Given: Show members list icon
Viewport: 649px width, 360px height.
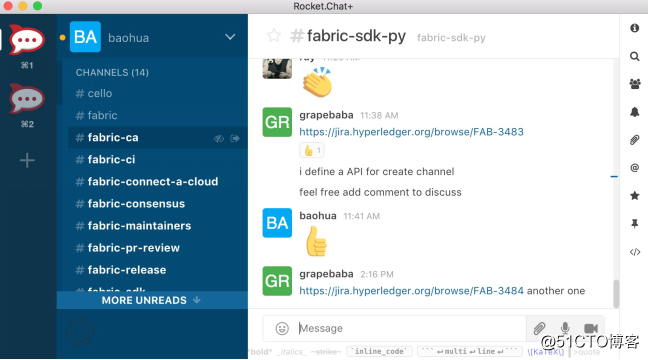Looking at the screenshot, I should (635, 84).
